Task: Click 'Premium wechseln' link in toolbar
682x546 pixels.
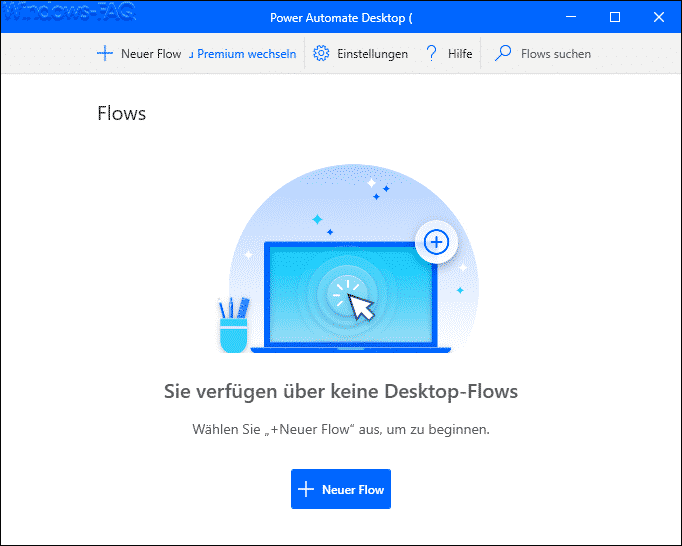Action: point(247,54)
